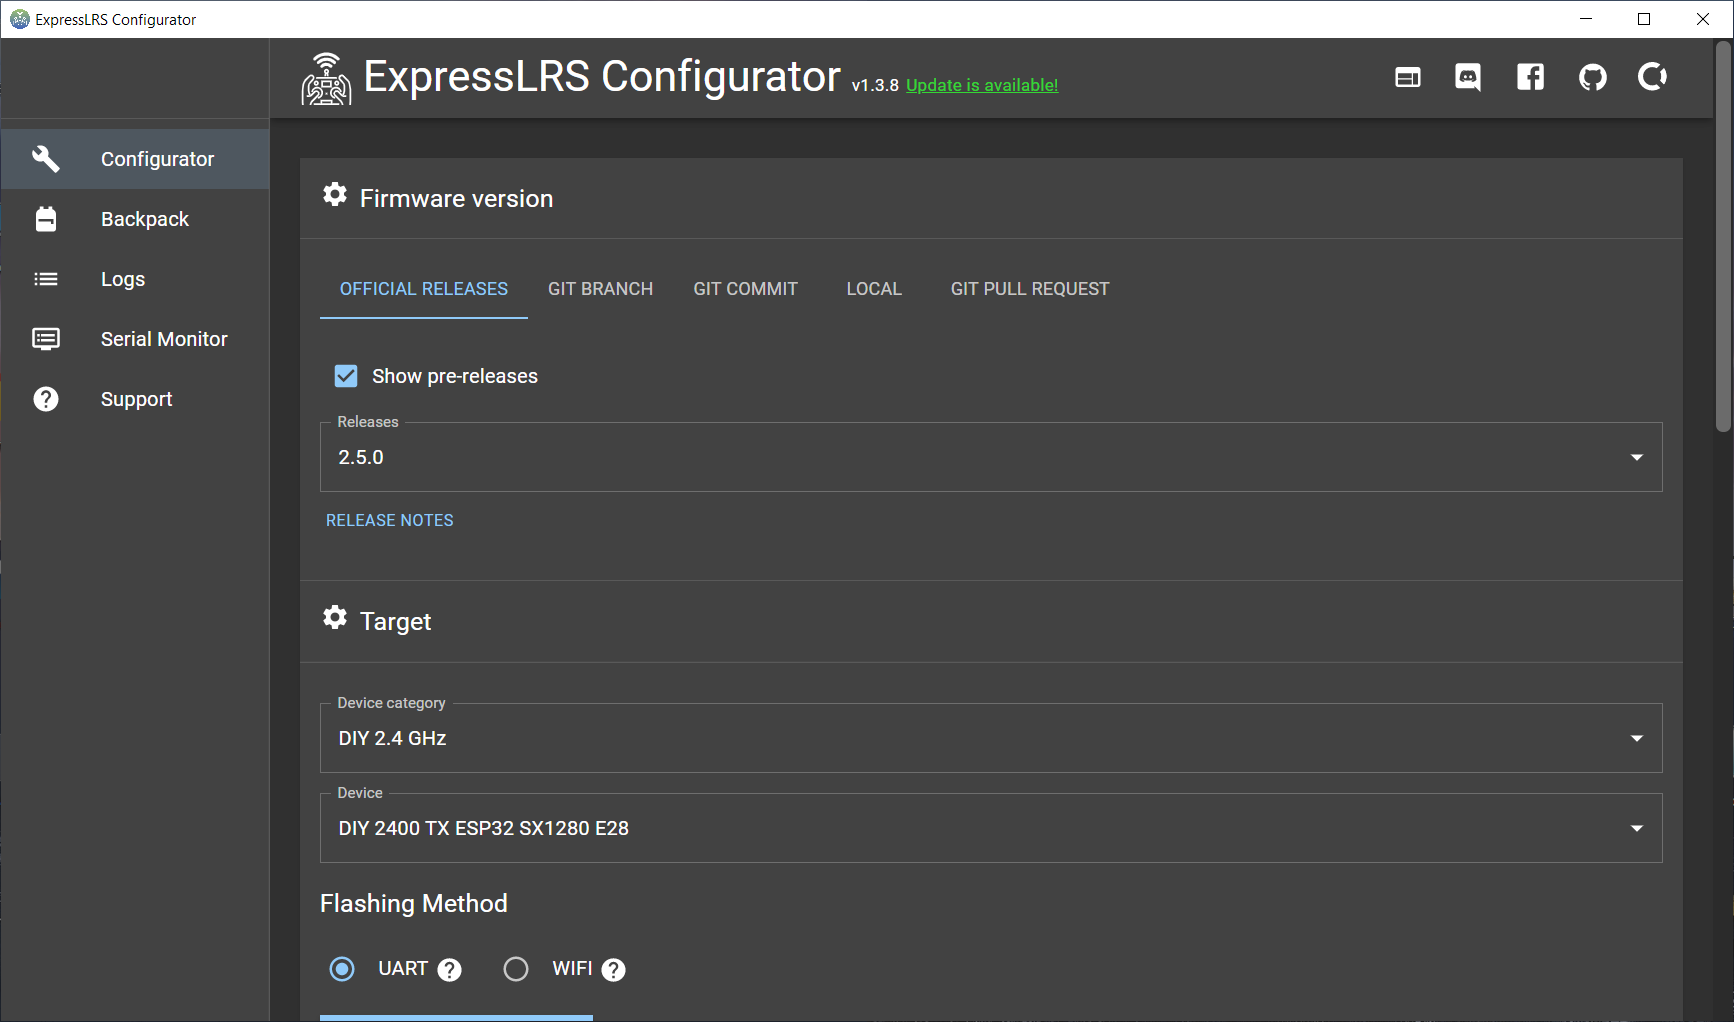Minimize the ExpressLRS Configurator window
Viewport: 1734px width, 1022px height.
[x=1586, y=19]
